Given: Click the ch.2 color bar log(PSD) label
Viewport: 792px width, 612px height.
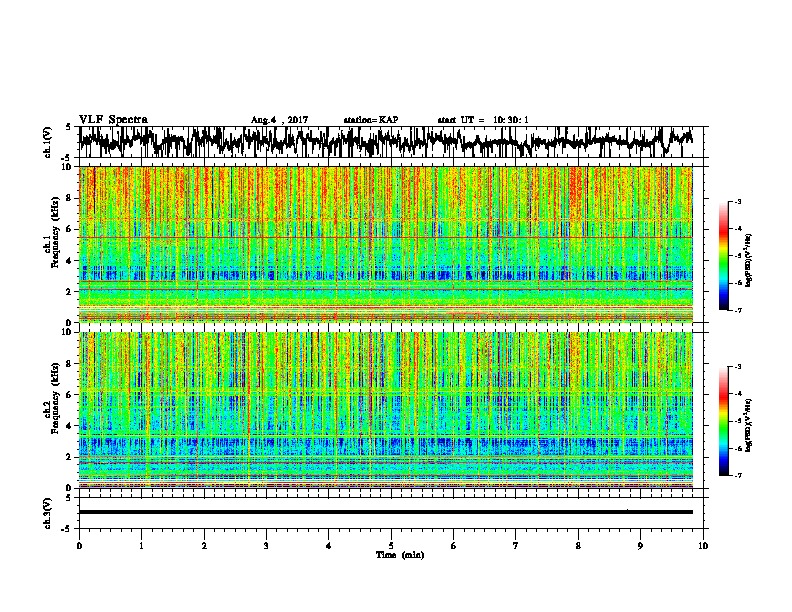Looking at the screenshot, I should click(749, 425).
